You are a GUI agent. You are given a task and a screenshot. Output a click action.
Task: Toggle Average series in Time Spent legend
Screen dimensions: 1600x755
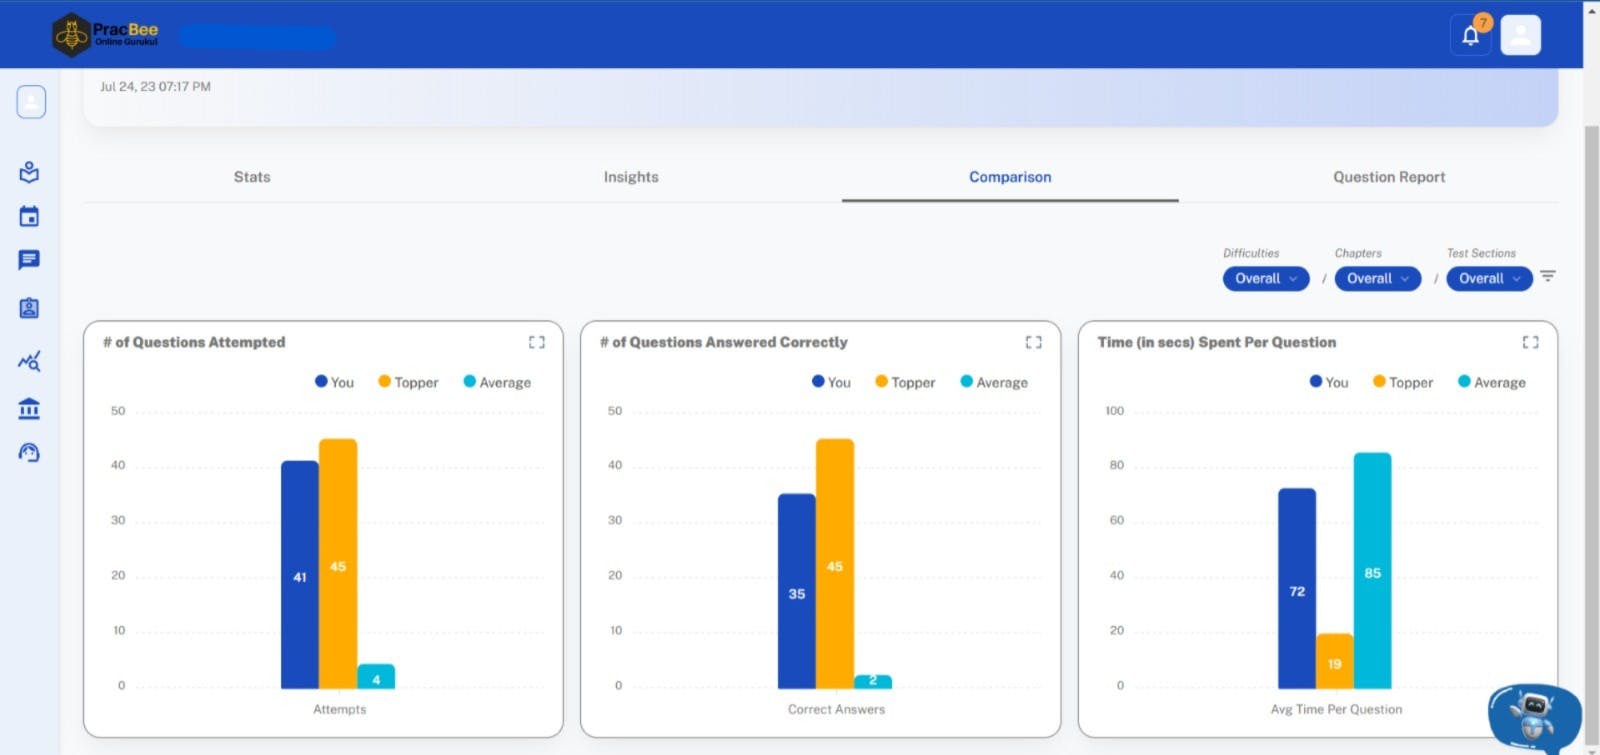point(1492,382)
